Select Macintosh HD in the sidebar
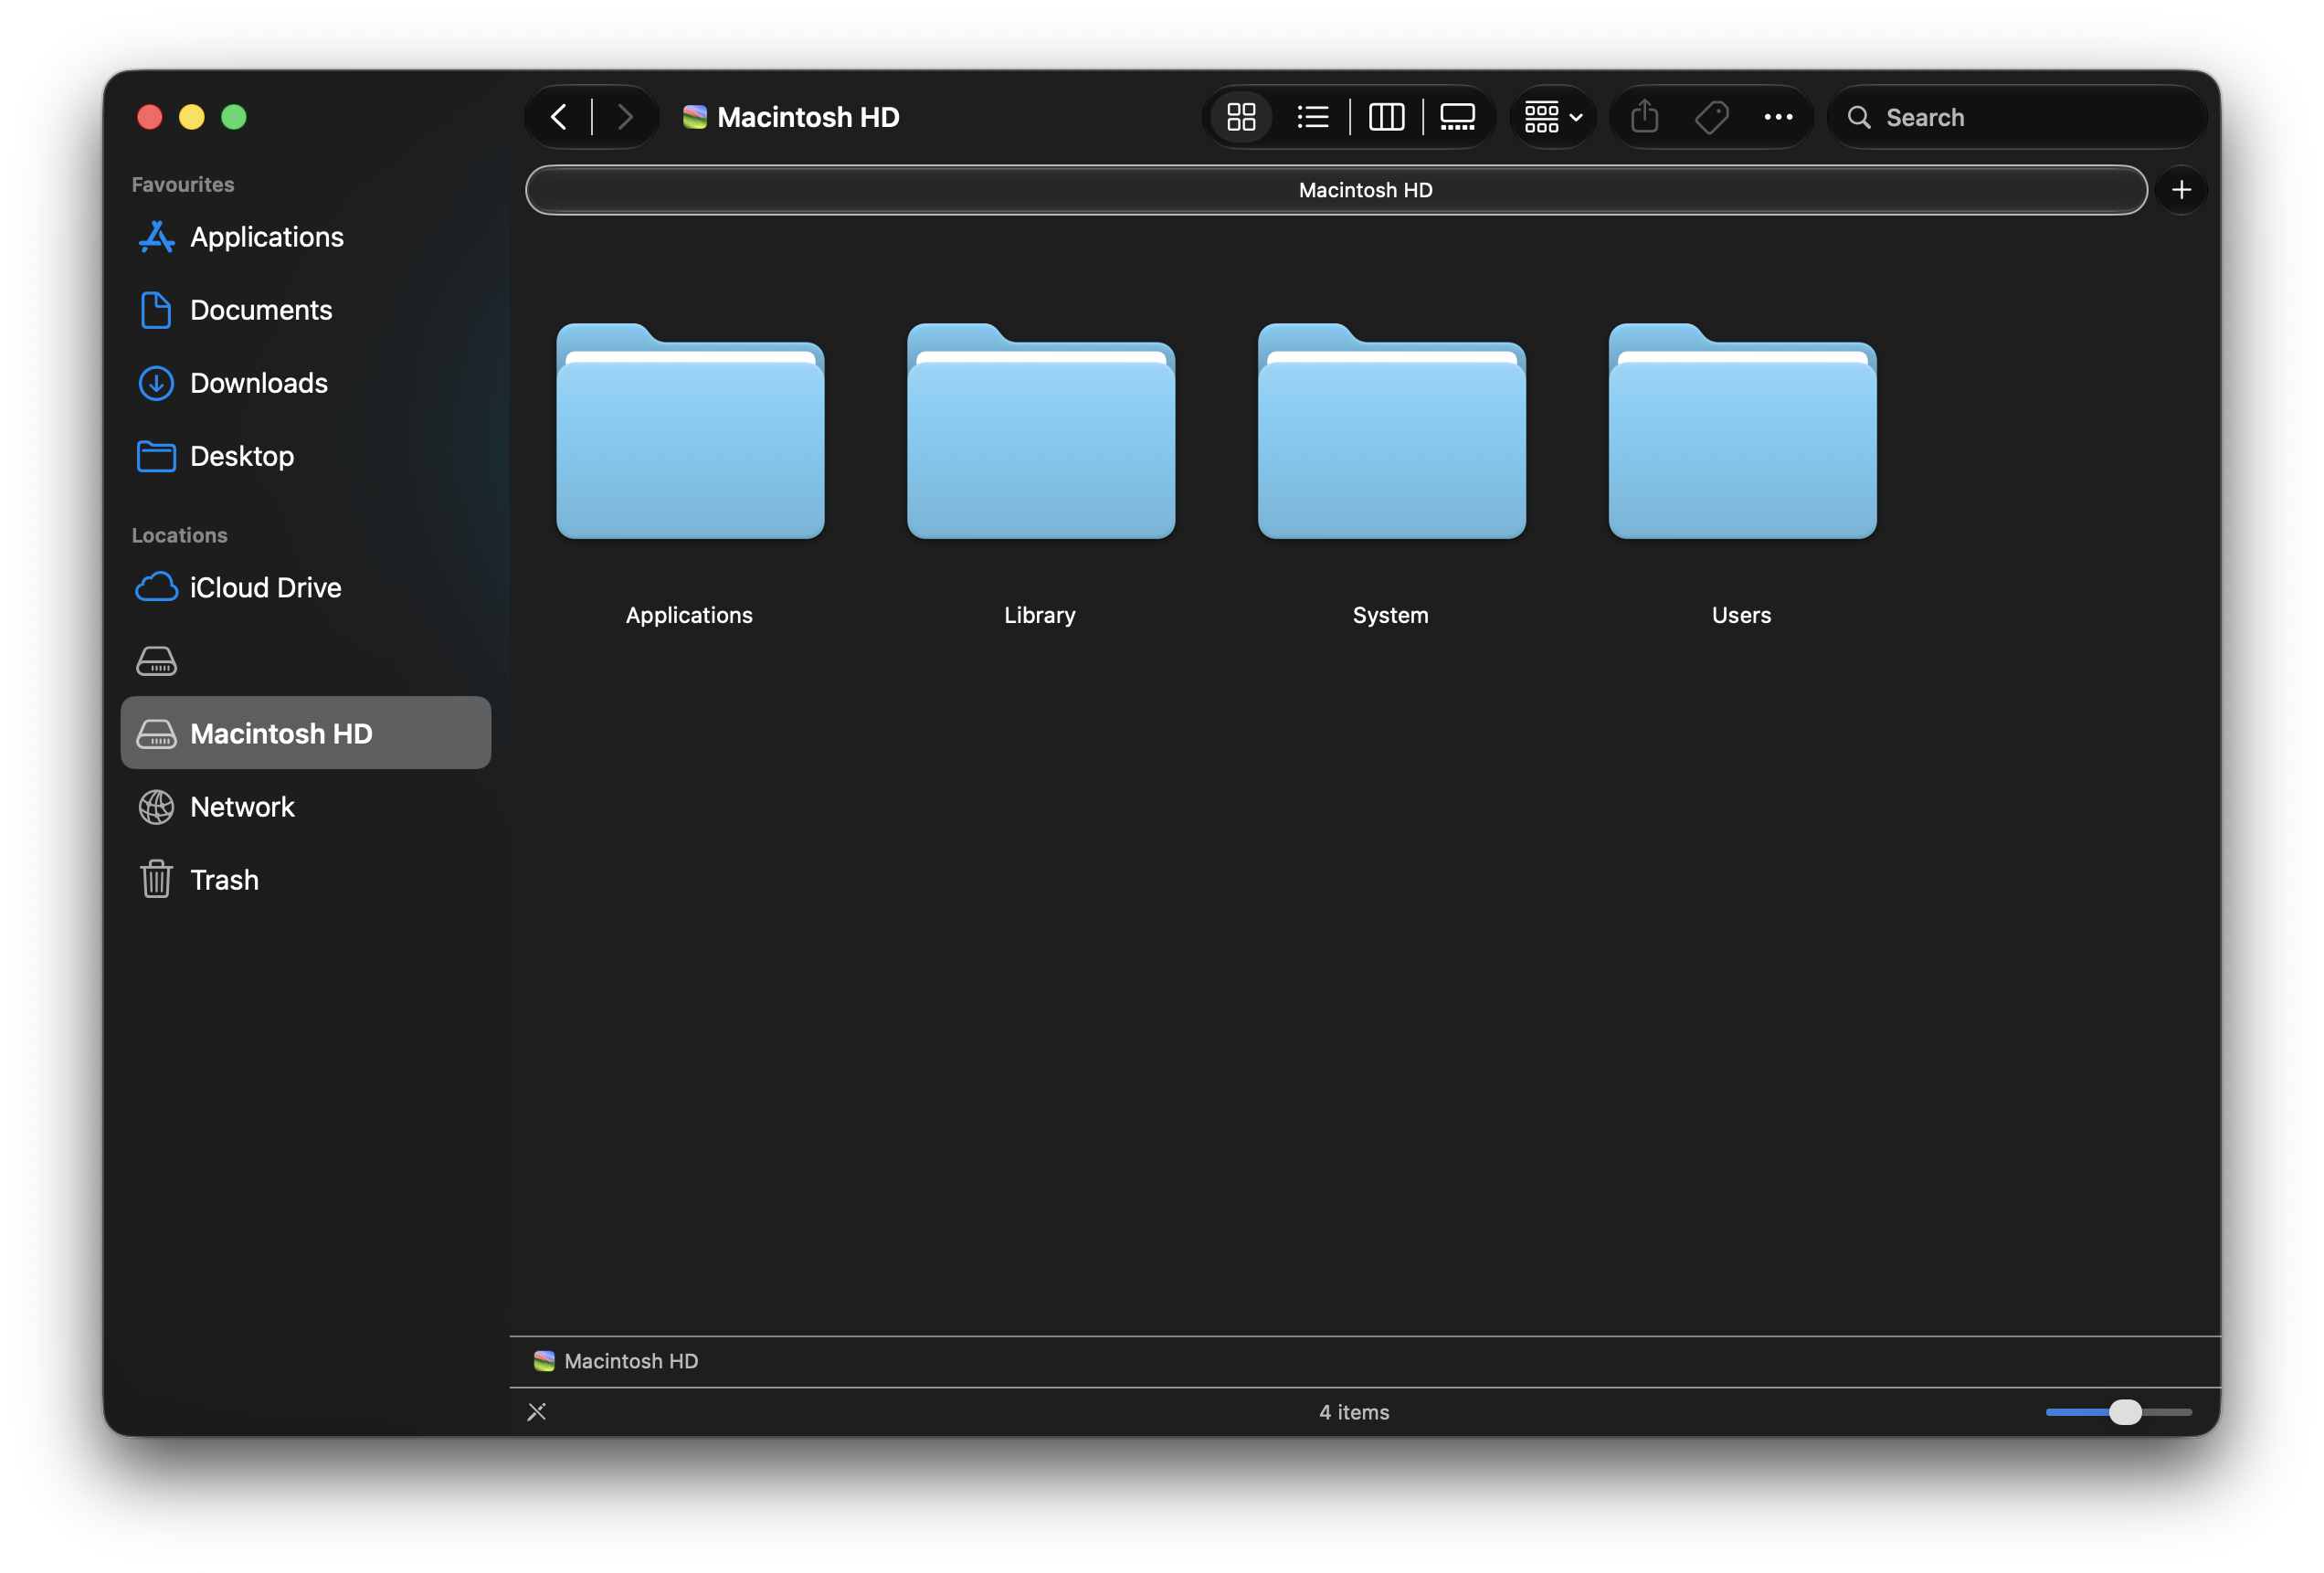The image size is (2324, 1573). coord(306,733)
